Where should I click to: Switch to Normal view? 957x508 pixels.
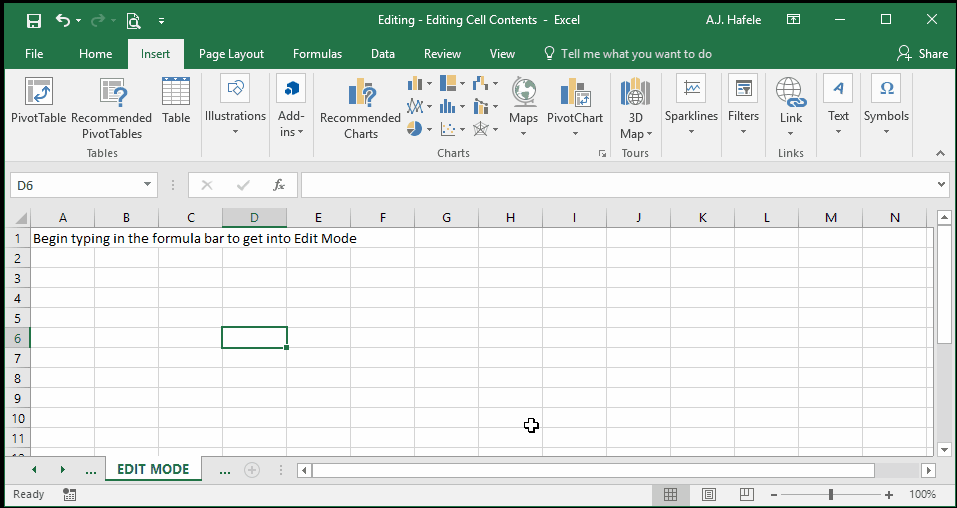pos(670,495)
